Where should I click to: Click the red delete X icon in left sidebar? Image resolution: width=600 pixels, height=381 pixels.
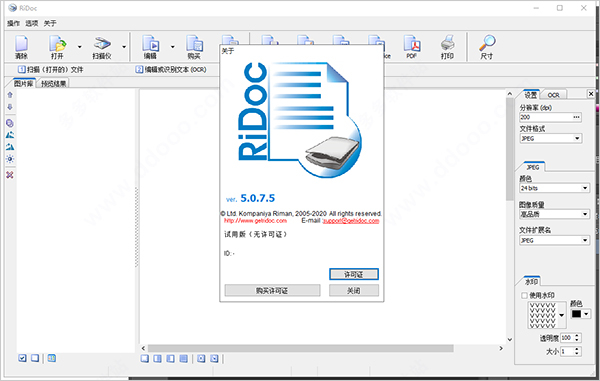[x=10, y=175]
